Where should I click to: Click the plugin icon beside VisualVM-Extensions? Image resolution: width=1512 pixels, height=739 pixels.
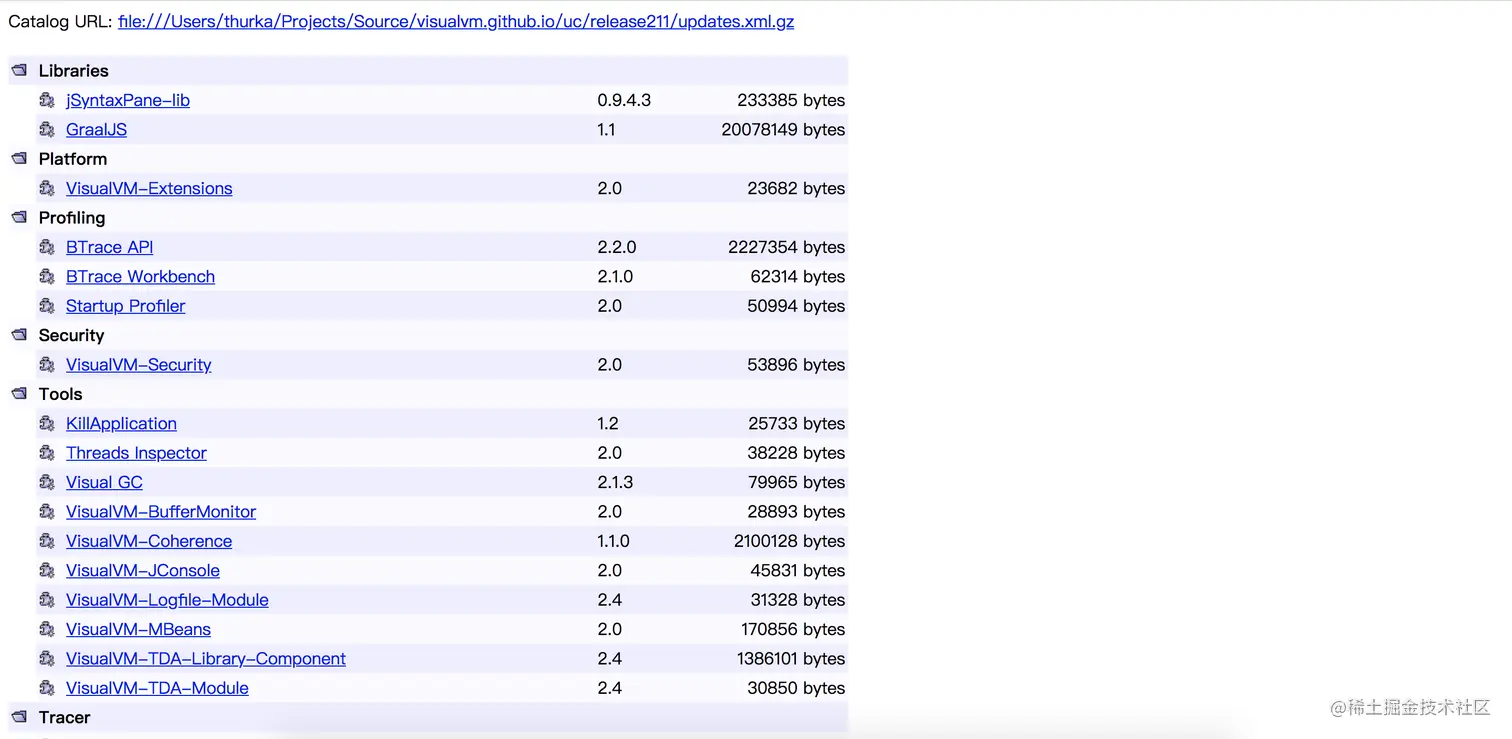47,188
